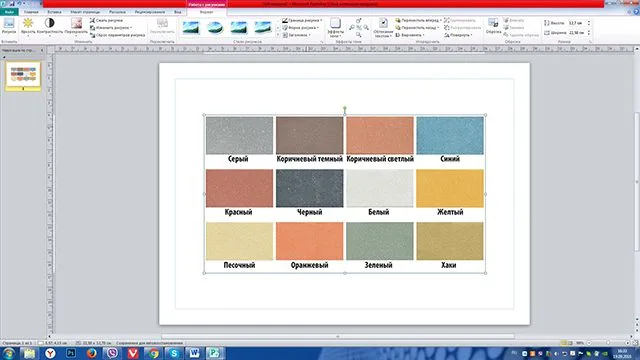Click the shadow on/off toggle icon

coord(359,28)
